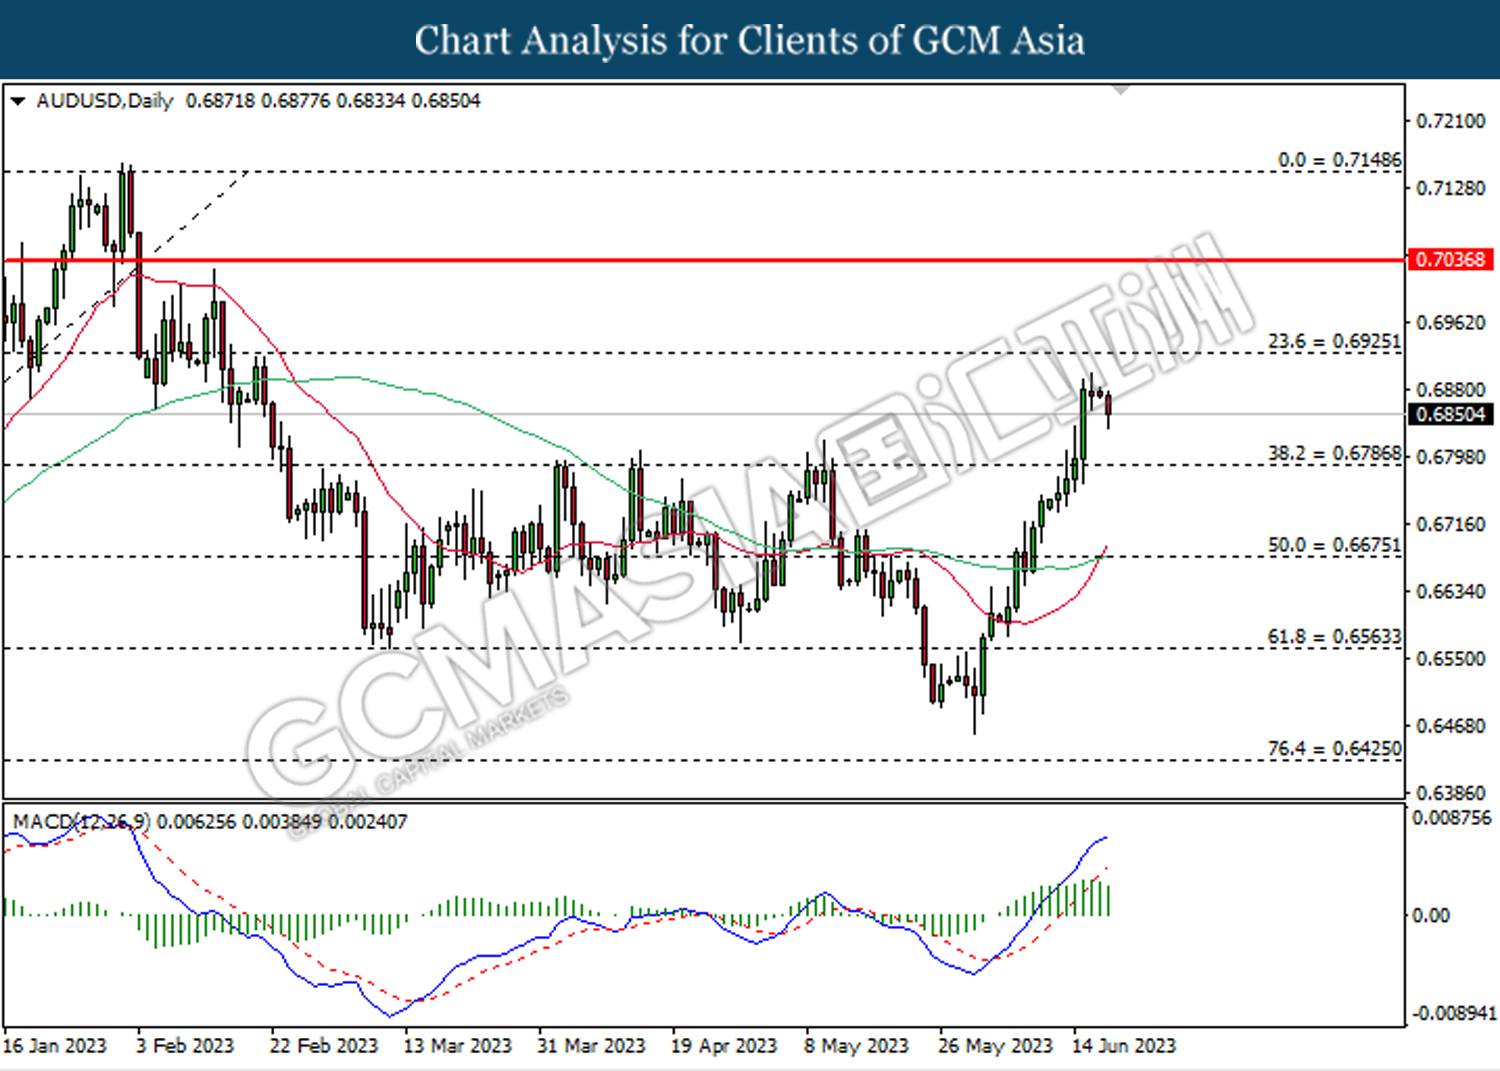The width and height of the screenshot is (1500, 1071).
Task: Click the date label 3 Feb 2023
Action: pyautogui.click(x=185, y=1045)
